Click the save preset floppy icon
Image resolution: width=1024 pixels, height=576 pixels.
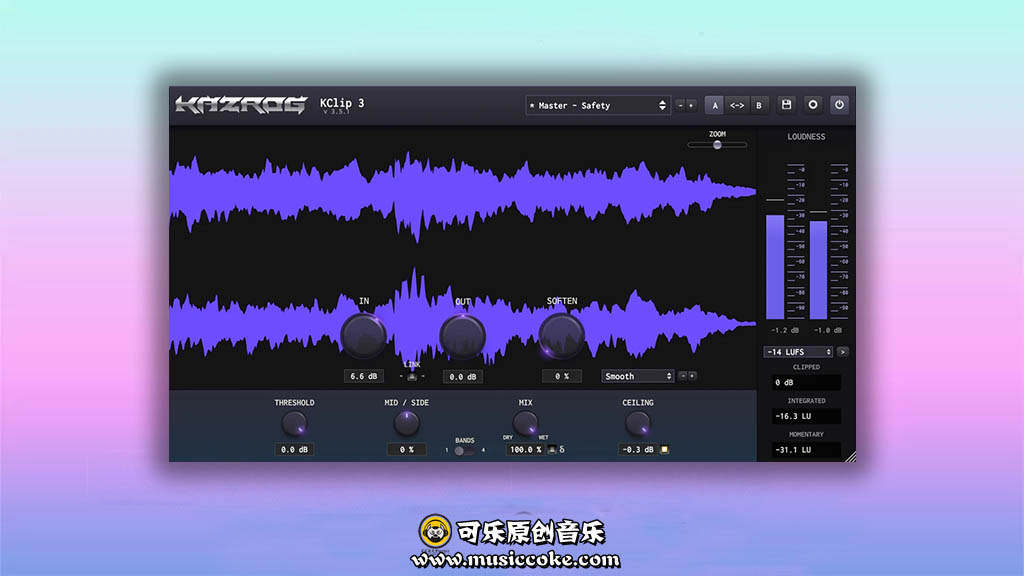[786, 105]
